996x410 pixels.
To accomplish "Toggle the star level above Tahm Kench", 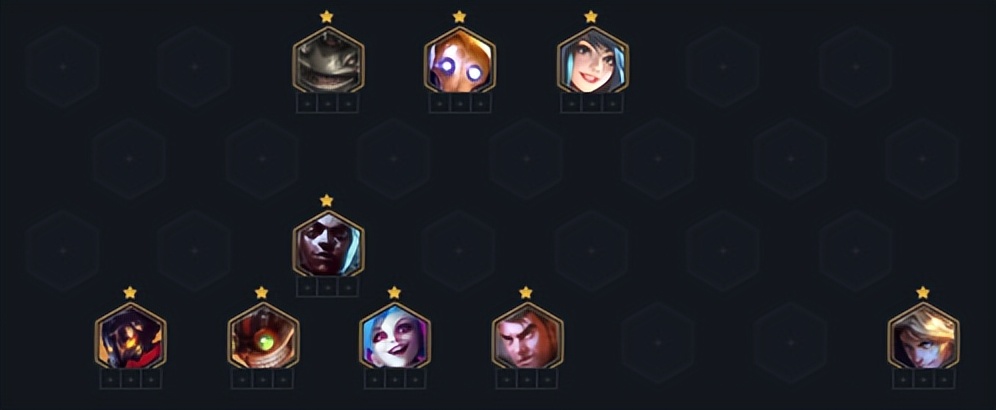I will [326, 17].
